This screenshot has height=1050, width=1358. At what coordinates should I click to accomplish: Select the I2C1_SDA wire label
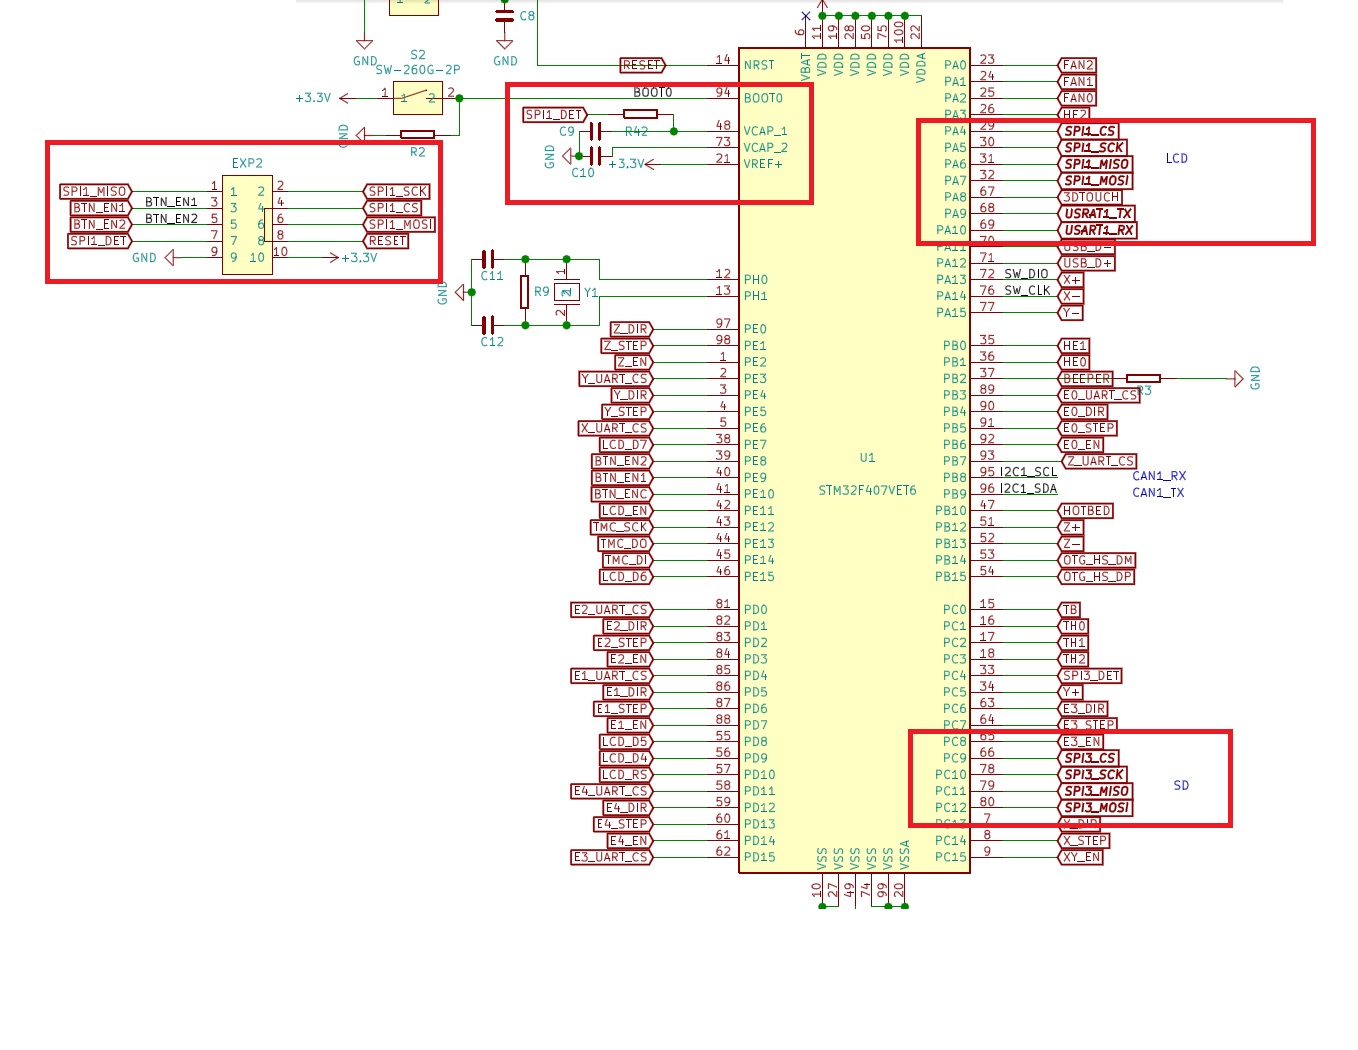tap(1028, 489)
